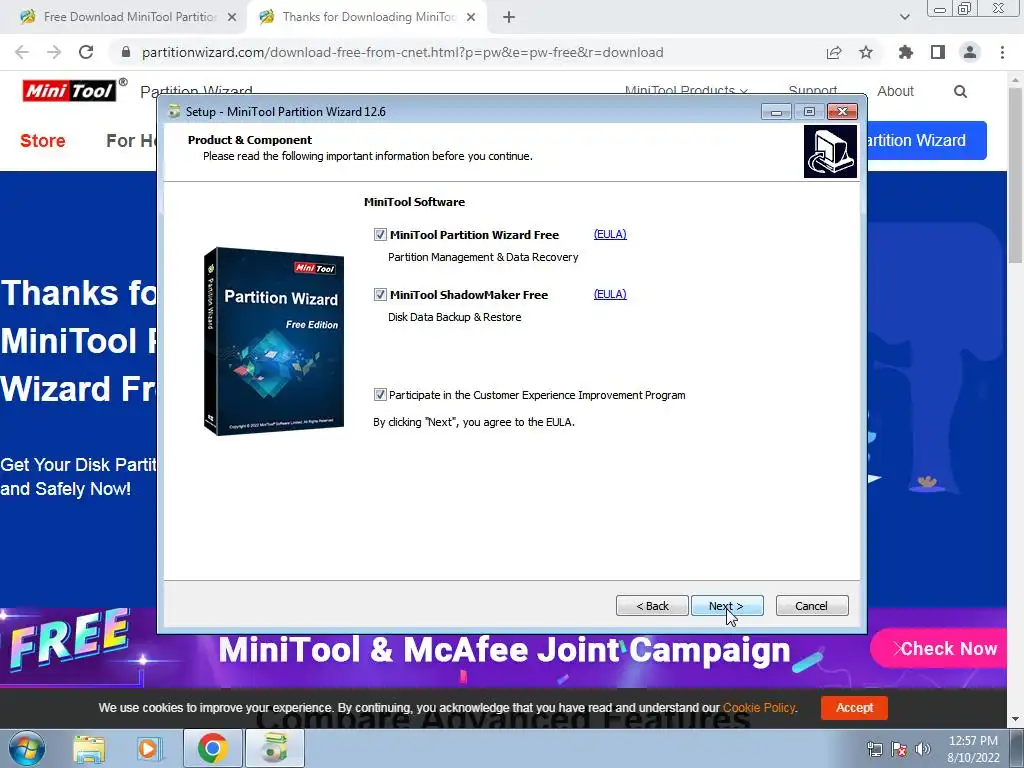Click the volume speaker tray icon
Screen dimensions: 1024x768
[x=923, y=749]
